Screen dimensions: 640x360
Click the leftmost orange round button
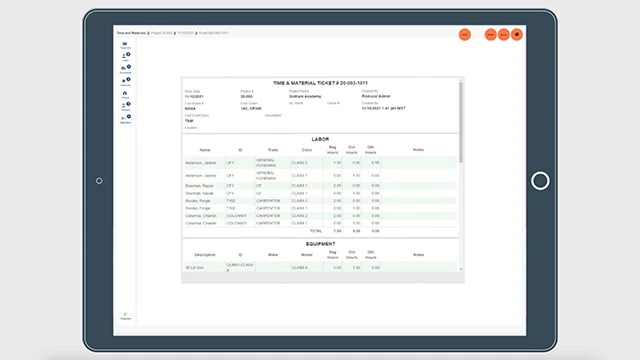click(x=464, y=35)
